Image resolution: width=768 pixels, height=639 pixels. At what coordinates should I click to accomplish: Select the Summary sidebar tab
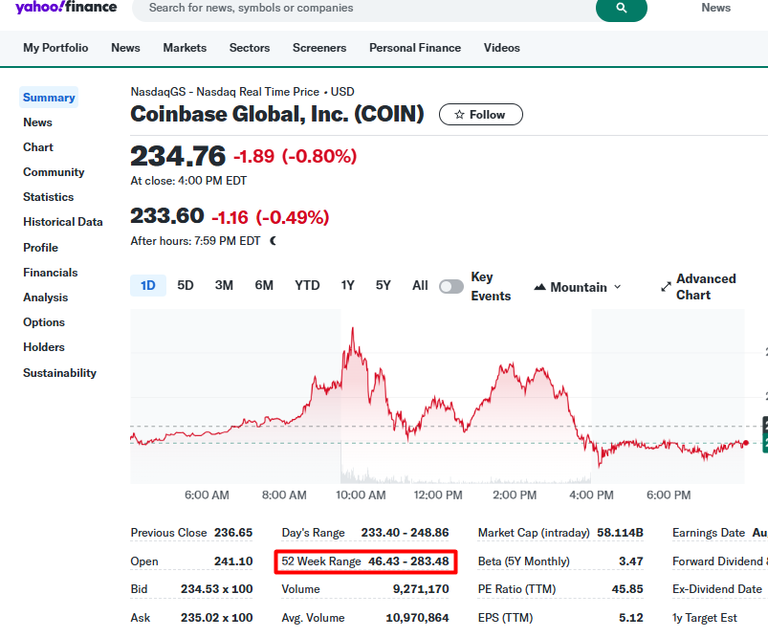pos(48,97)
